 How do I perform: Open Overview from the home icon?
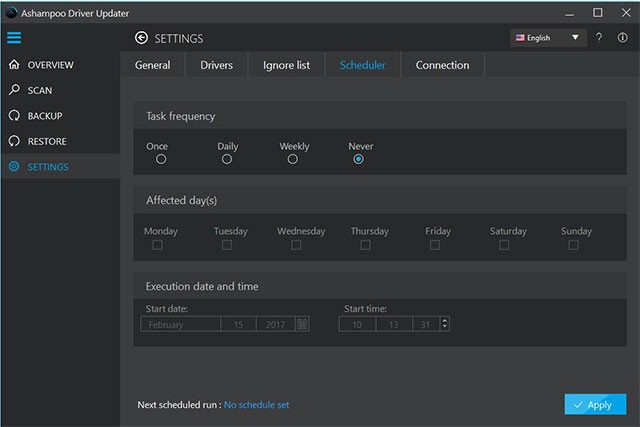click(x=14, y=65)
